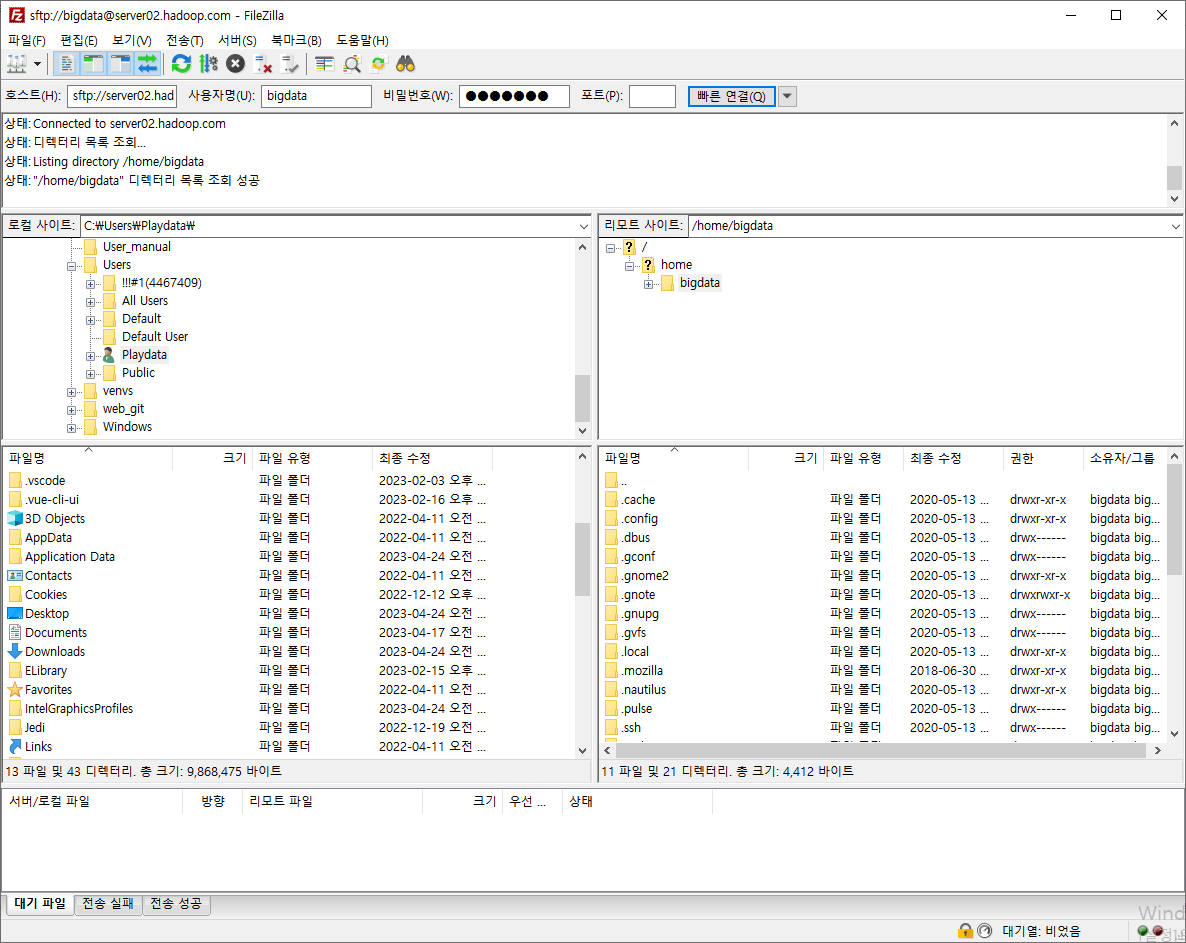Reconnect to the last server
The image size is (1186, 943).
tap(290, 64)
